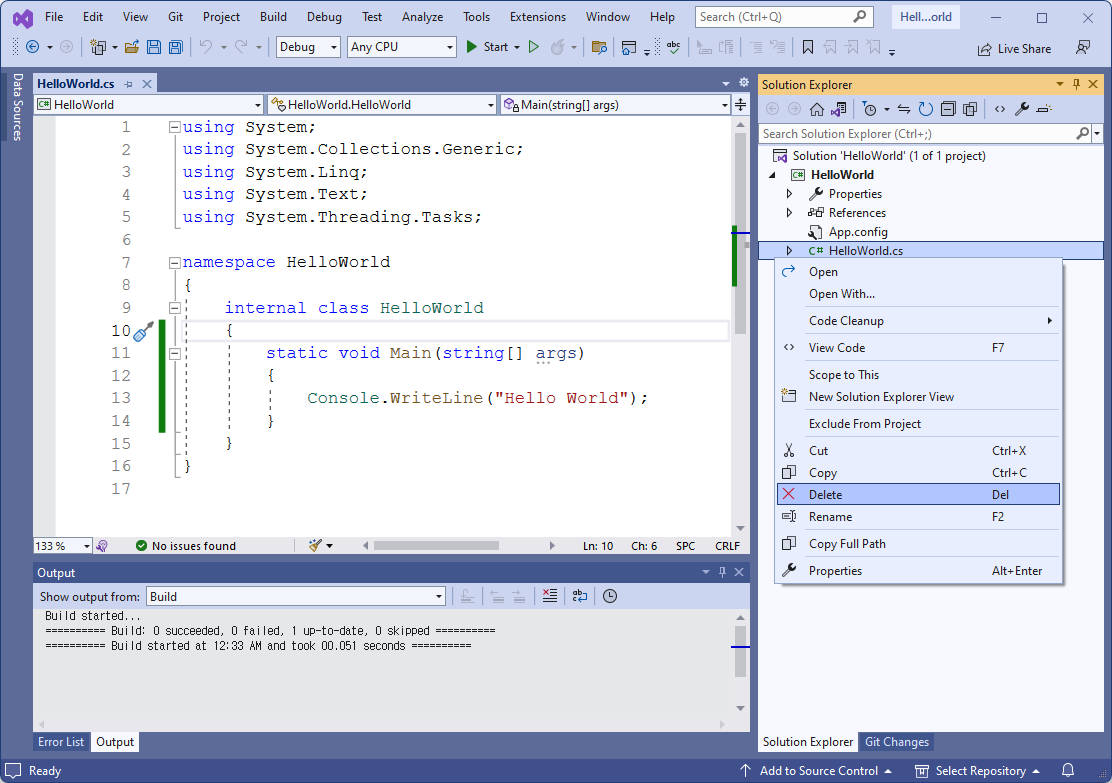Toggle auto-hide pin on Output panel

[723, 572]
